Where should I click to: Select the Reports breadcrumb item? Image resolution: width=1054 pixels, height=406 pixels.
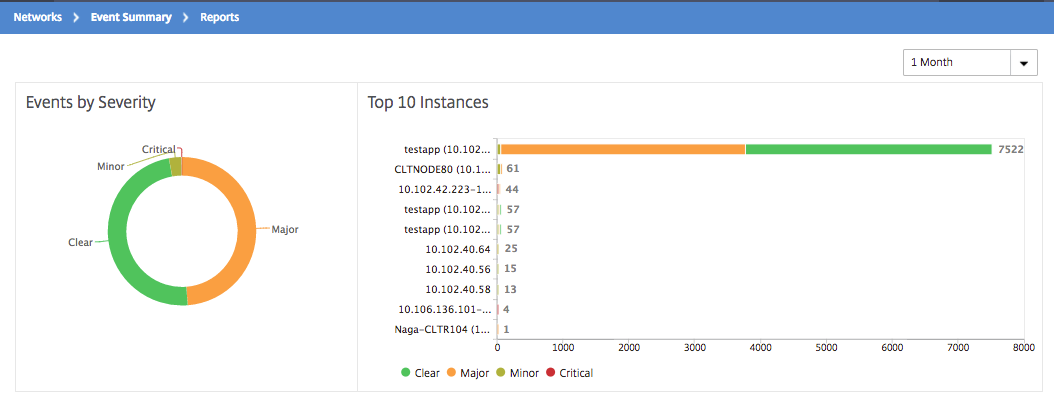220,17
